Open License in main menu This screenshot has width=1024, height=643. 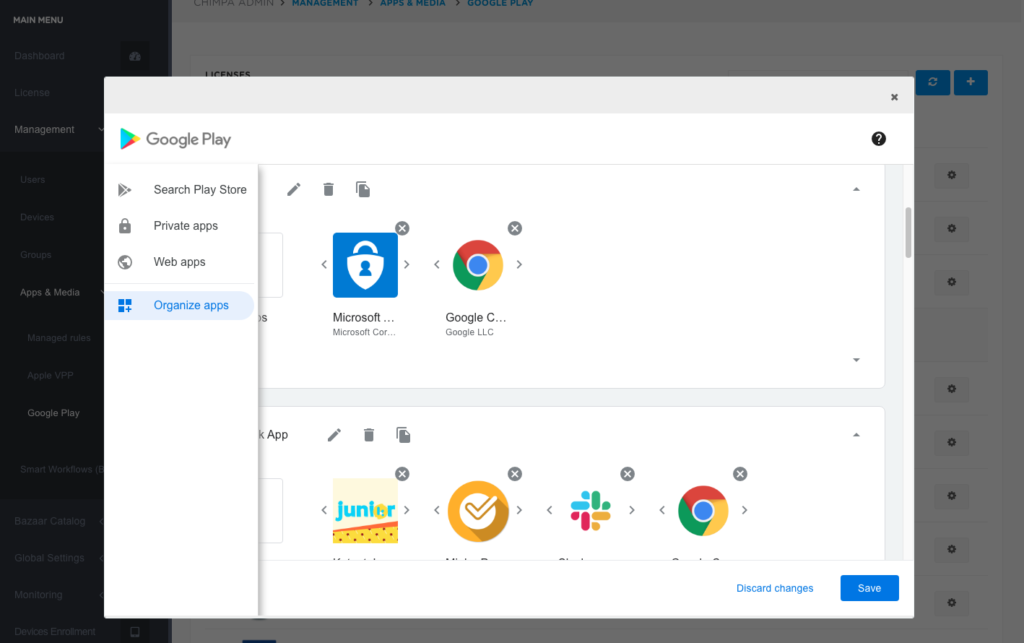tap(32, 93)
